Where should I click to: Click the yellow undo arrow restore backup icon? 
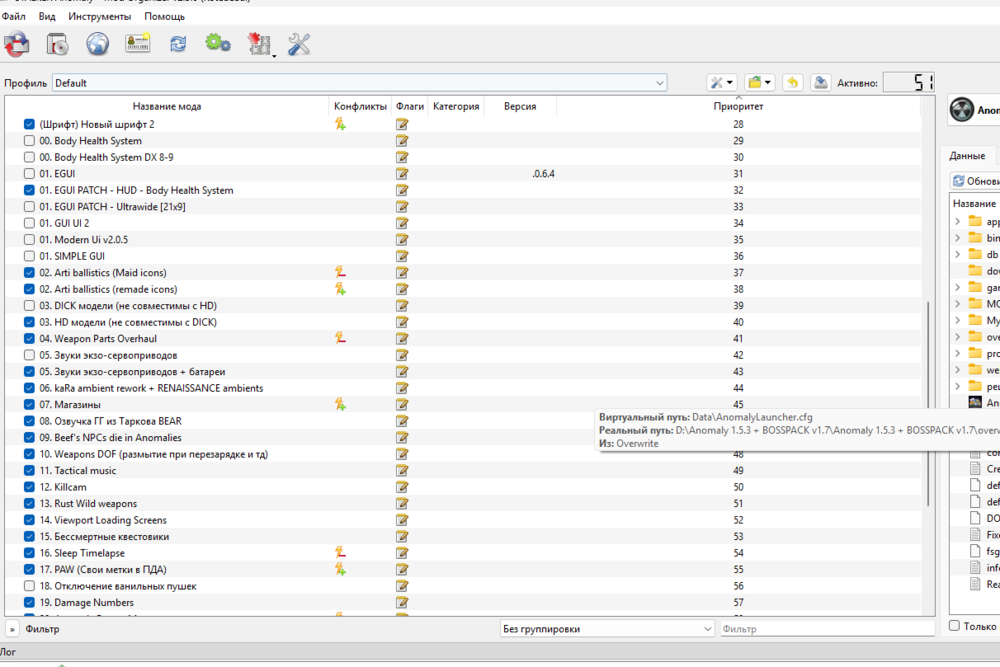[x=792, y=83]
